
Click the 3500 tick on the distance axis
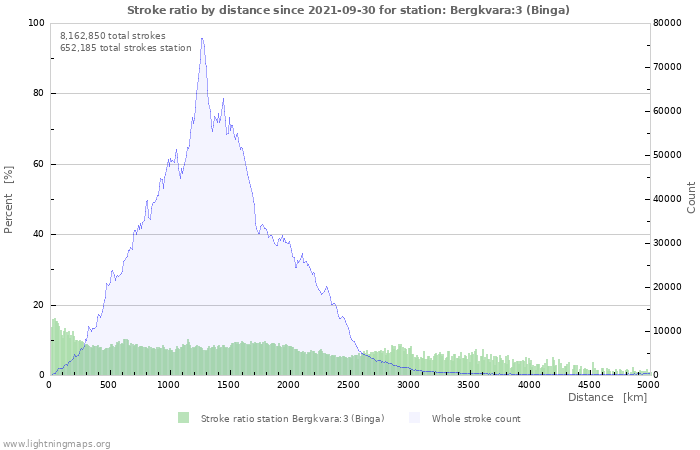tap(469, 384)
